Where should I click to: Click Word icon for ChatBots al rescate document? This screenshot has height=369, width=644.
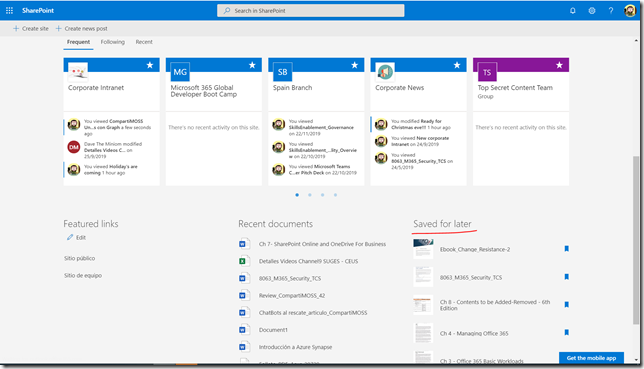tap(244, 312)
